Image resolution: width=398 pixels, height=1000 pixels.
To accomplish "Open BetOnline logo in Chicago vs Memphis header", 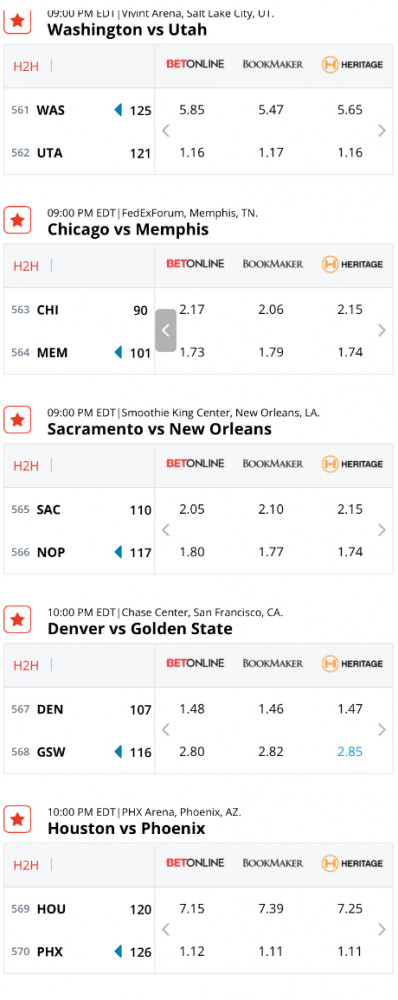I will 195,263.
